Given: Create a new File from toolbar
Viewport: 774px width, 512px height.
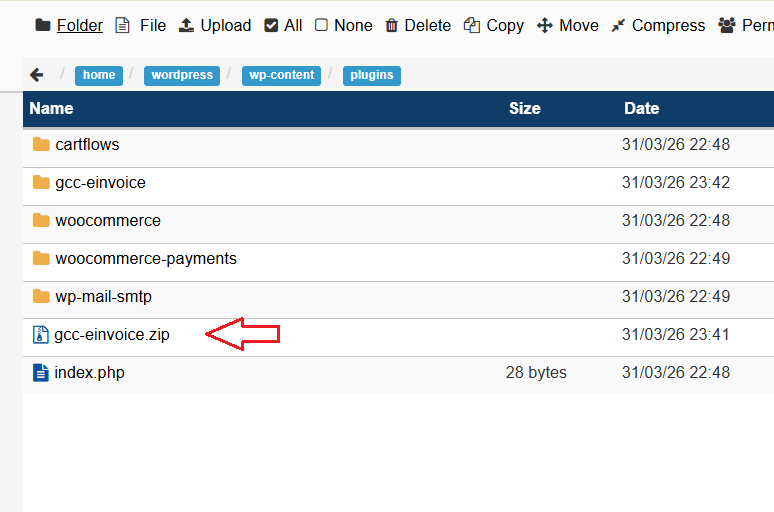Looking at the screenshot, I should (x=140, y=25).
